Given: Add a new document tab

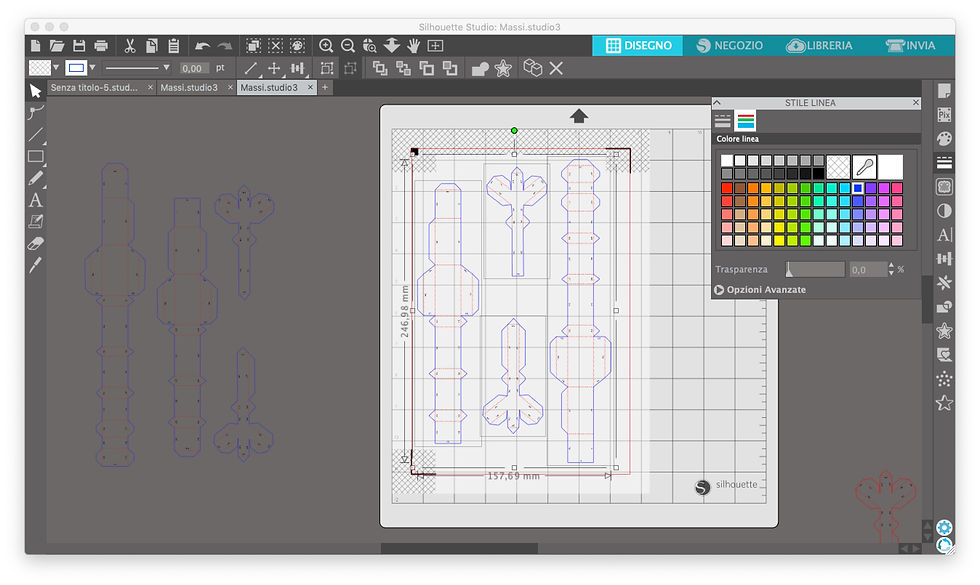Looking at the screenshot, I should 325,88.
